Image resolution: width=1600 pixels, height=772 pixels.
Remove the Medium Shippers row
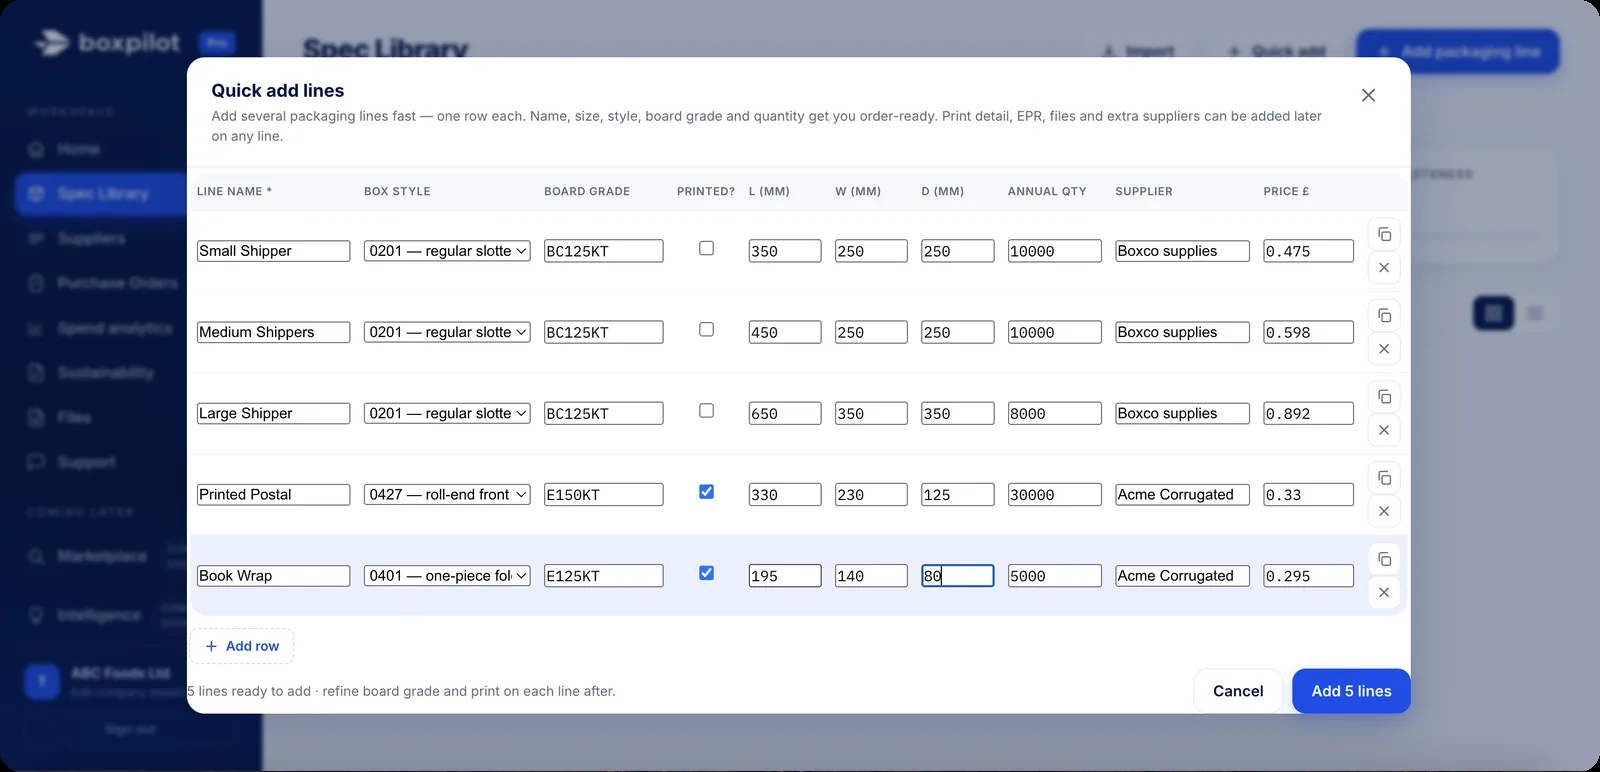pyautogui.click(x=1384, y=349)
